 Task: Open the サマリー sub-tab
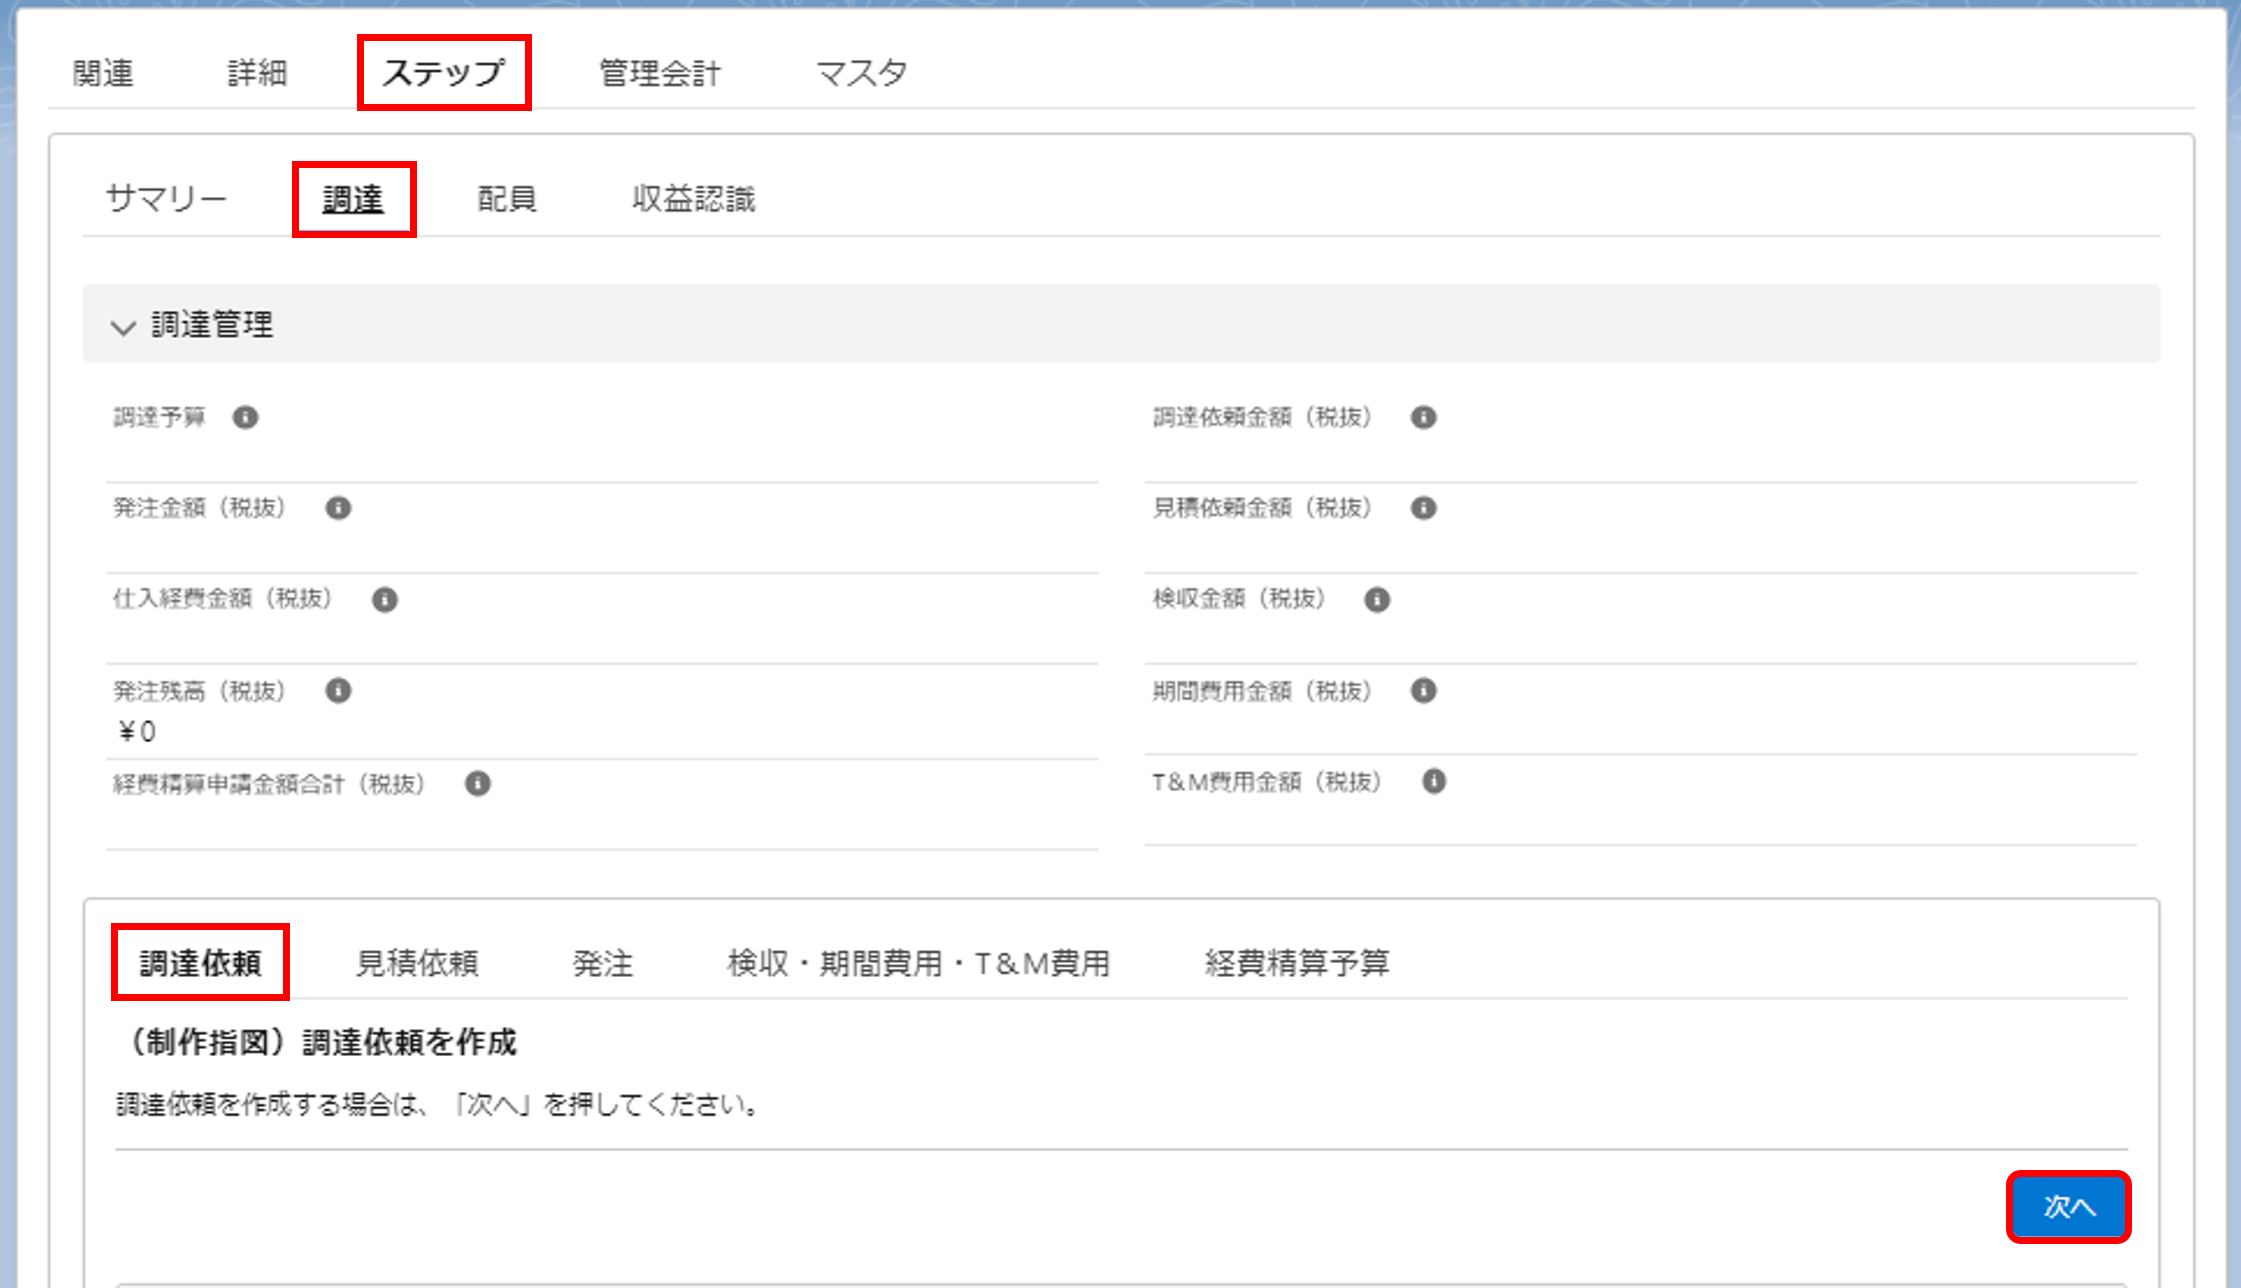pos(166,198)
